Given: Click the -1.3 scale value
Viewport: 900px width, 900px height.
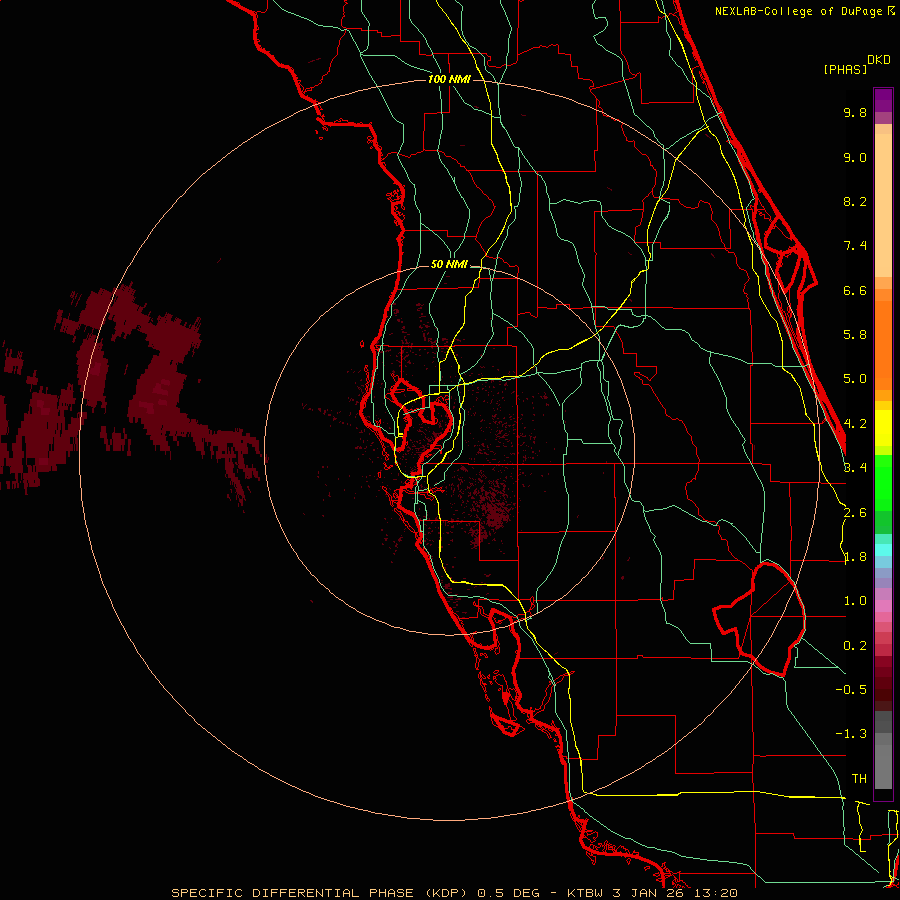Looking at the screenshot, I should click(x=851, y=734).
